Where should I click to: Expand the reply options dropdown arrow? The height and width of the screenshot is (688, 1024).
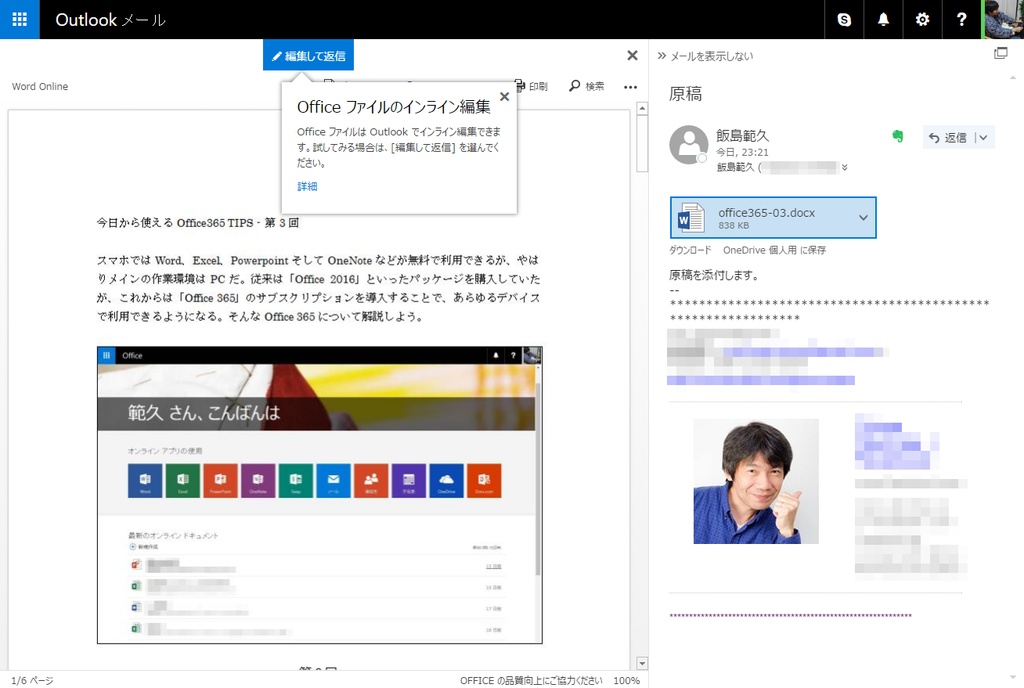984,138
